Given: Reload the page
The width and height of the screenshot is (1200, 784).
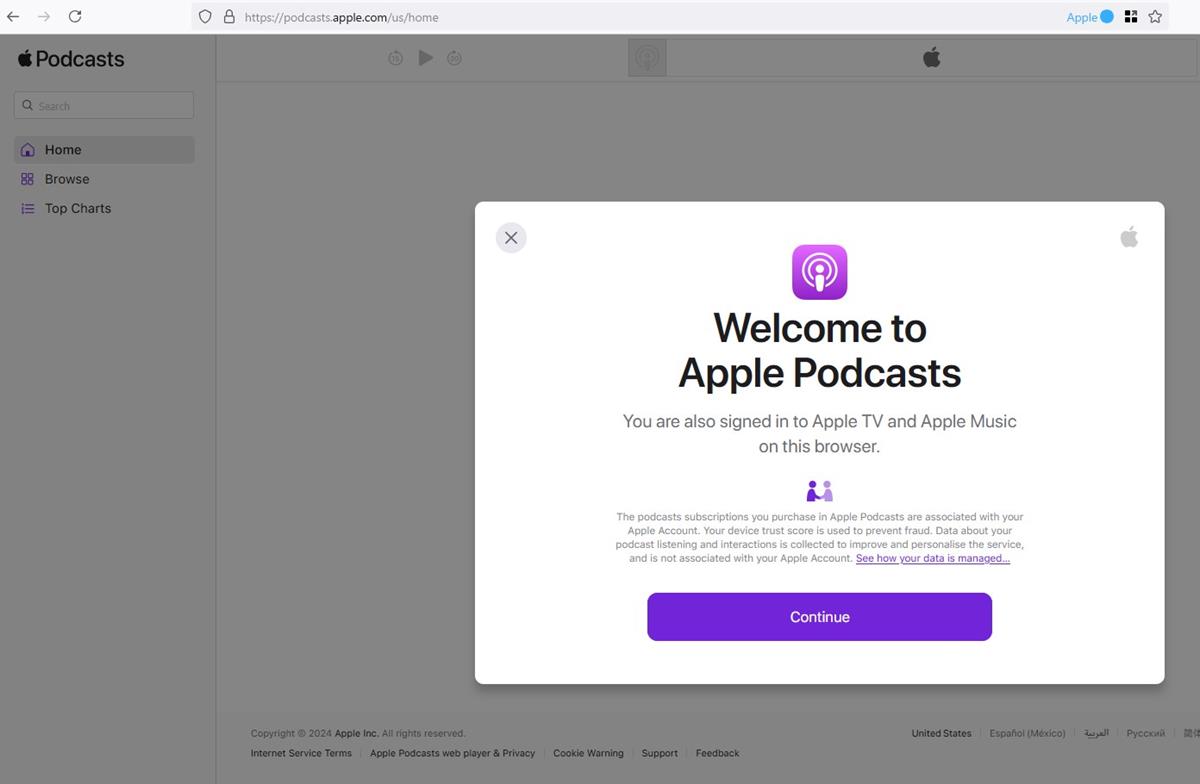Looking at the screenshot, I should 75,16.
